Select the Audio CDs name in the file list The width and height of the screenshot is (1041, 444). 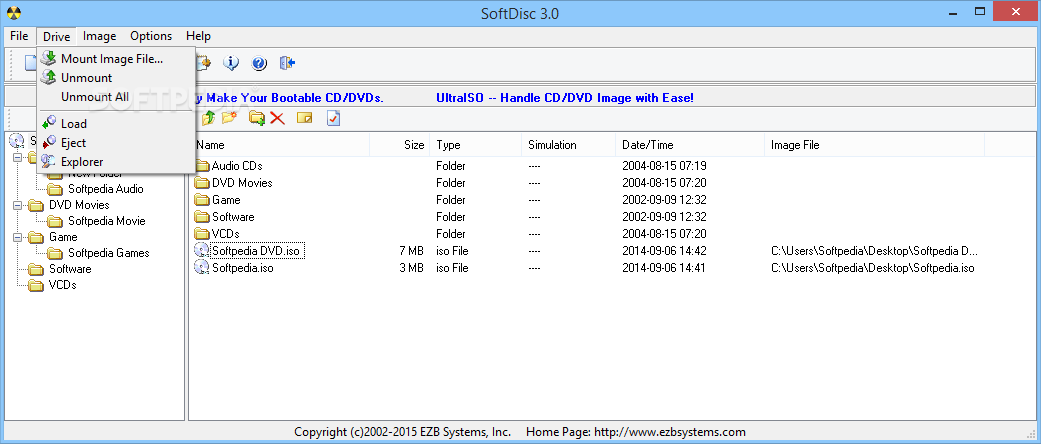click(237, 166)
